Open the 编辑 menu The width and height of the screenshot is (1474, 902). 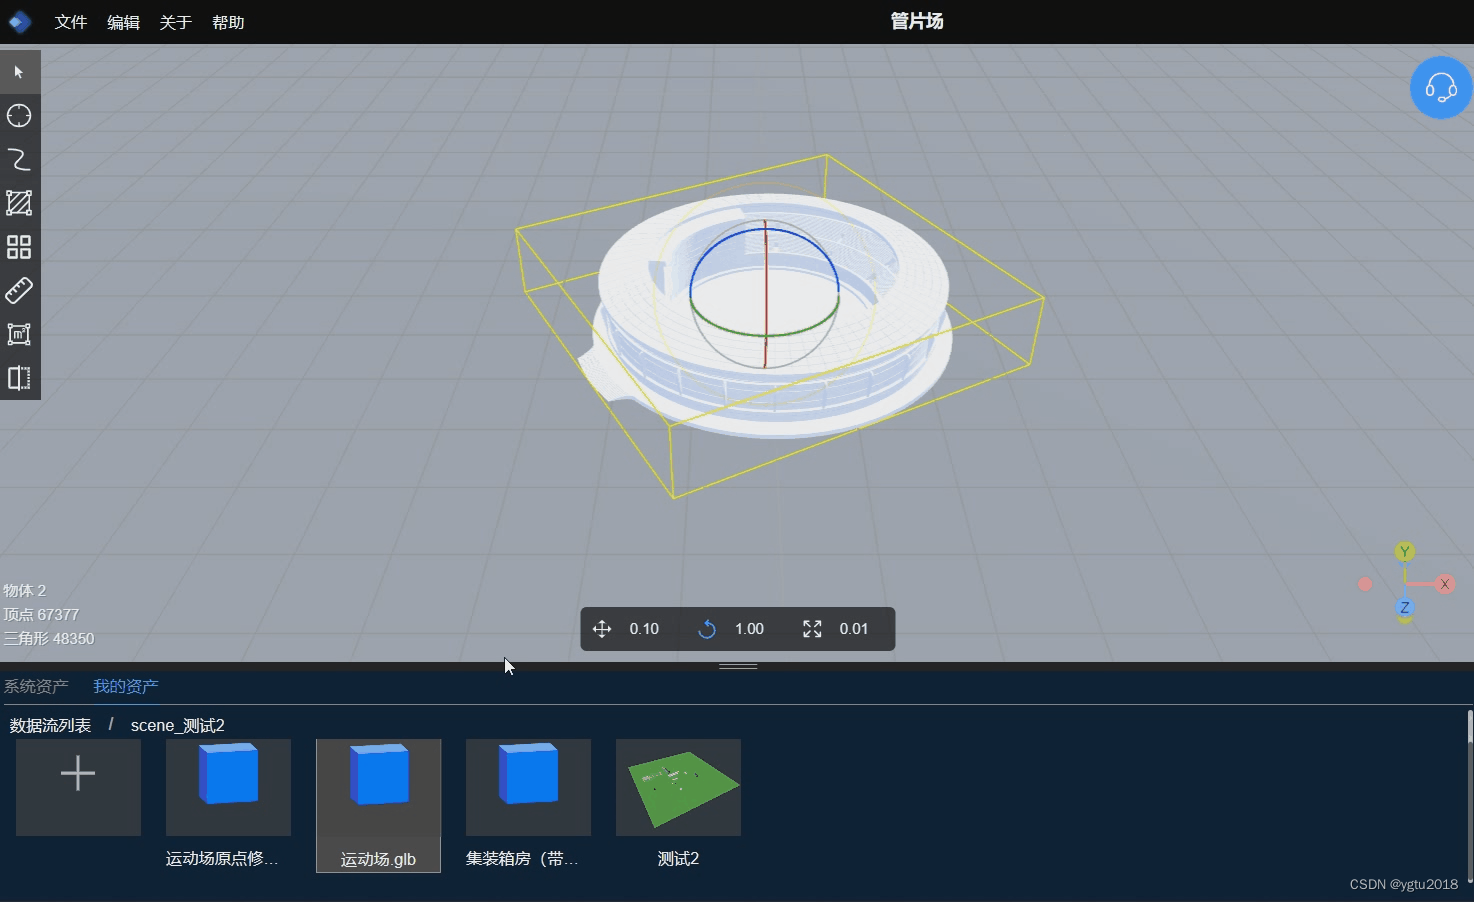click(x=123, y=22)
